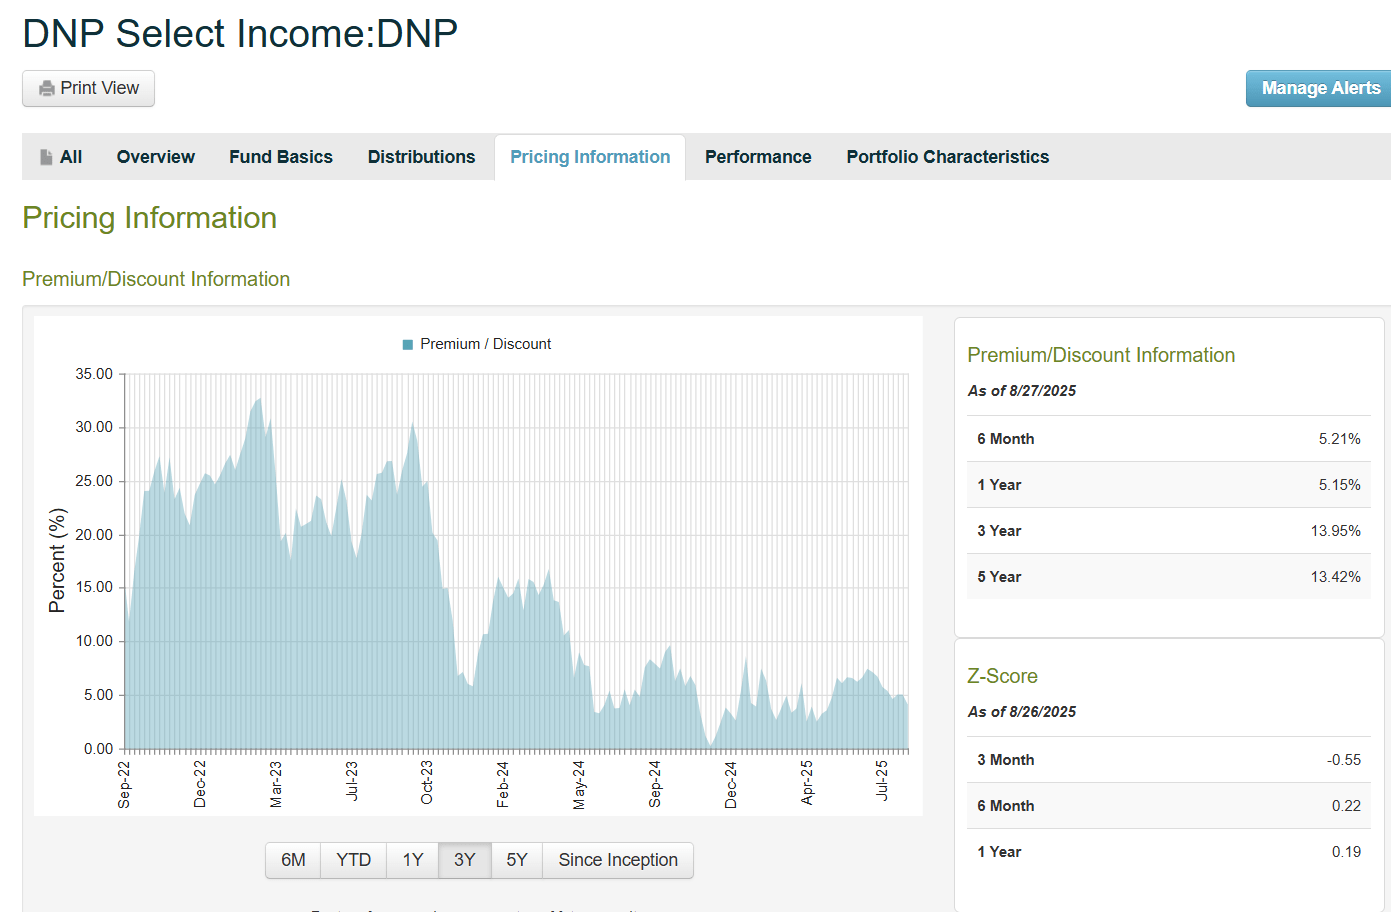Click the Print View button
The height and width of the screenshot is (912, 1391).
pos(88,88)
